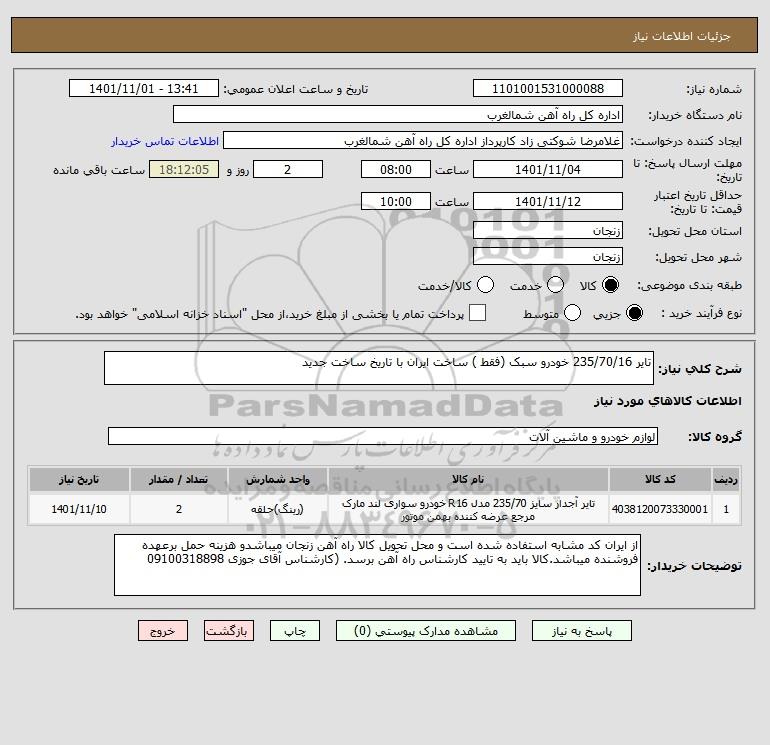Select the کالا/خدمت radio button
This screenshot has width=770, height=745.
(486, 285)
